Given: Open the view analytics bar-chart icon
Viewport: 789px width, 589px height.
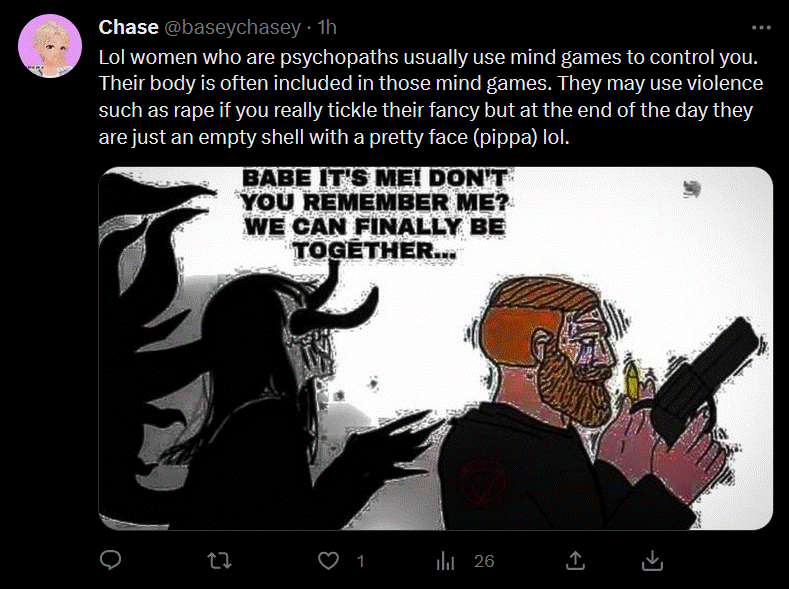Looking at the screenshot, I should [x=445, y=561].
